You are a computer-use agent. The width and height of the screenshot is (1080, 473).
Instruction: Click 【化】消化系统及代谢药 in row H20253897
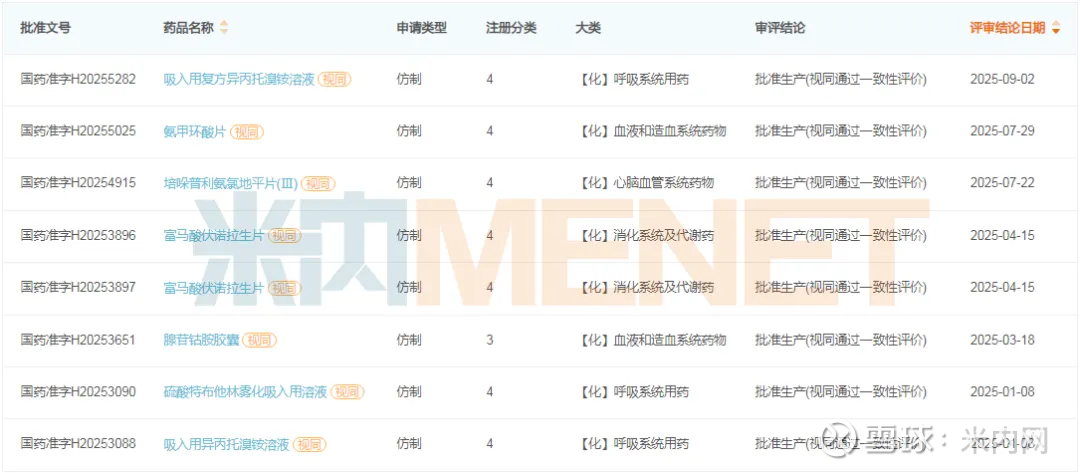point(645,287)
